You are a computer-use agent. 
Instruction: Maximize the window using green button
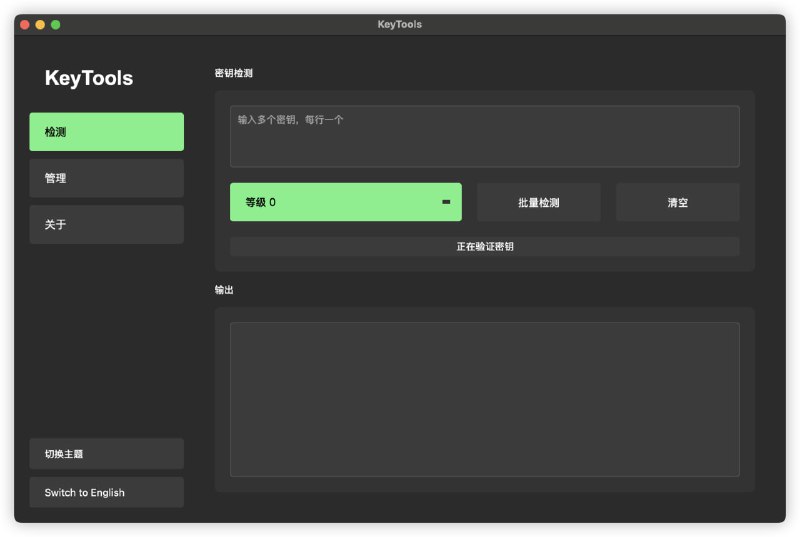56,24
